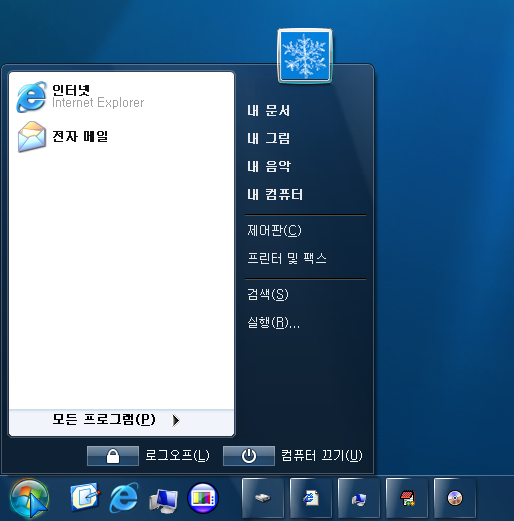Screen dimensions: 514x521
Task: Switch to the red calendar taskbar button
Action: coord(407,498)
